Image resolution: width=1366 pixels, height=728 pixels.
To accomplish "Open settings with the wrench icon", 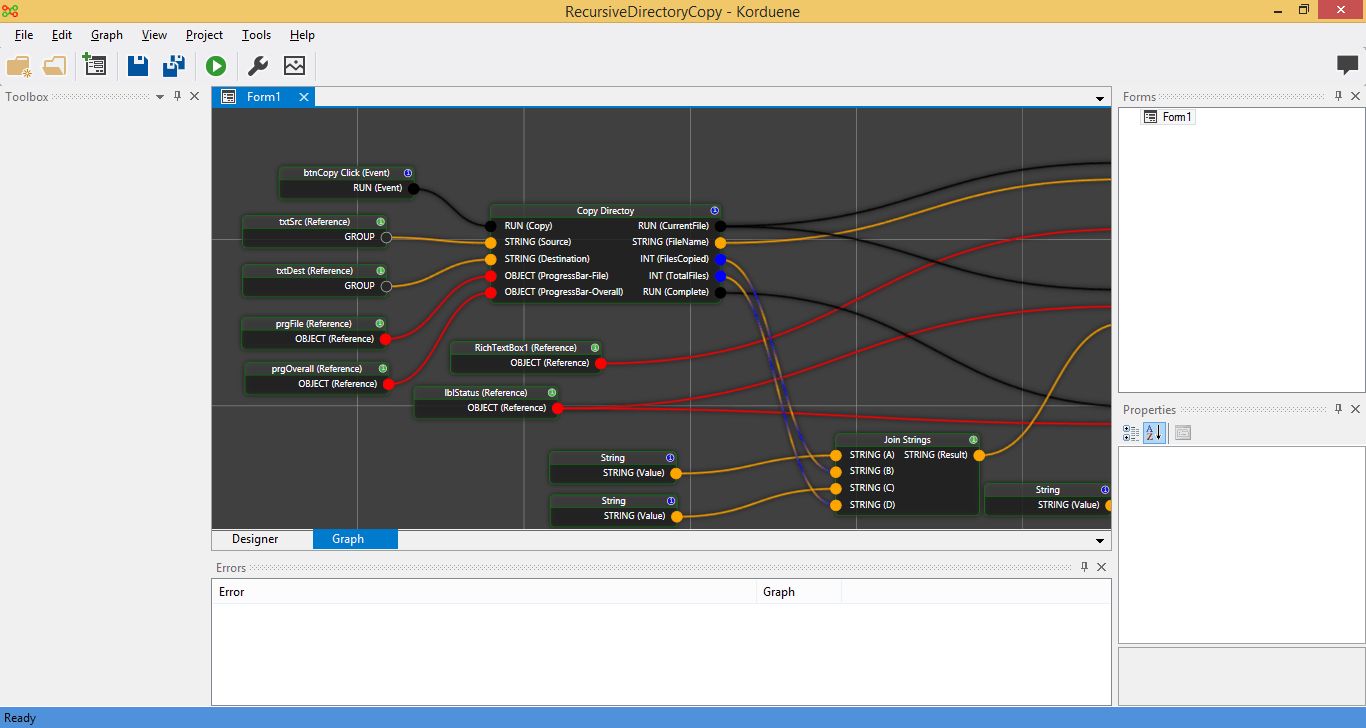I will point(257,66).
